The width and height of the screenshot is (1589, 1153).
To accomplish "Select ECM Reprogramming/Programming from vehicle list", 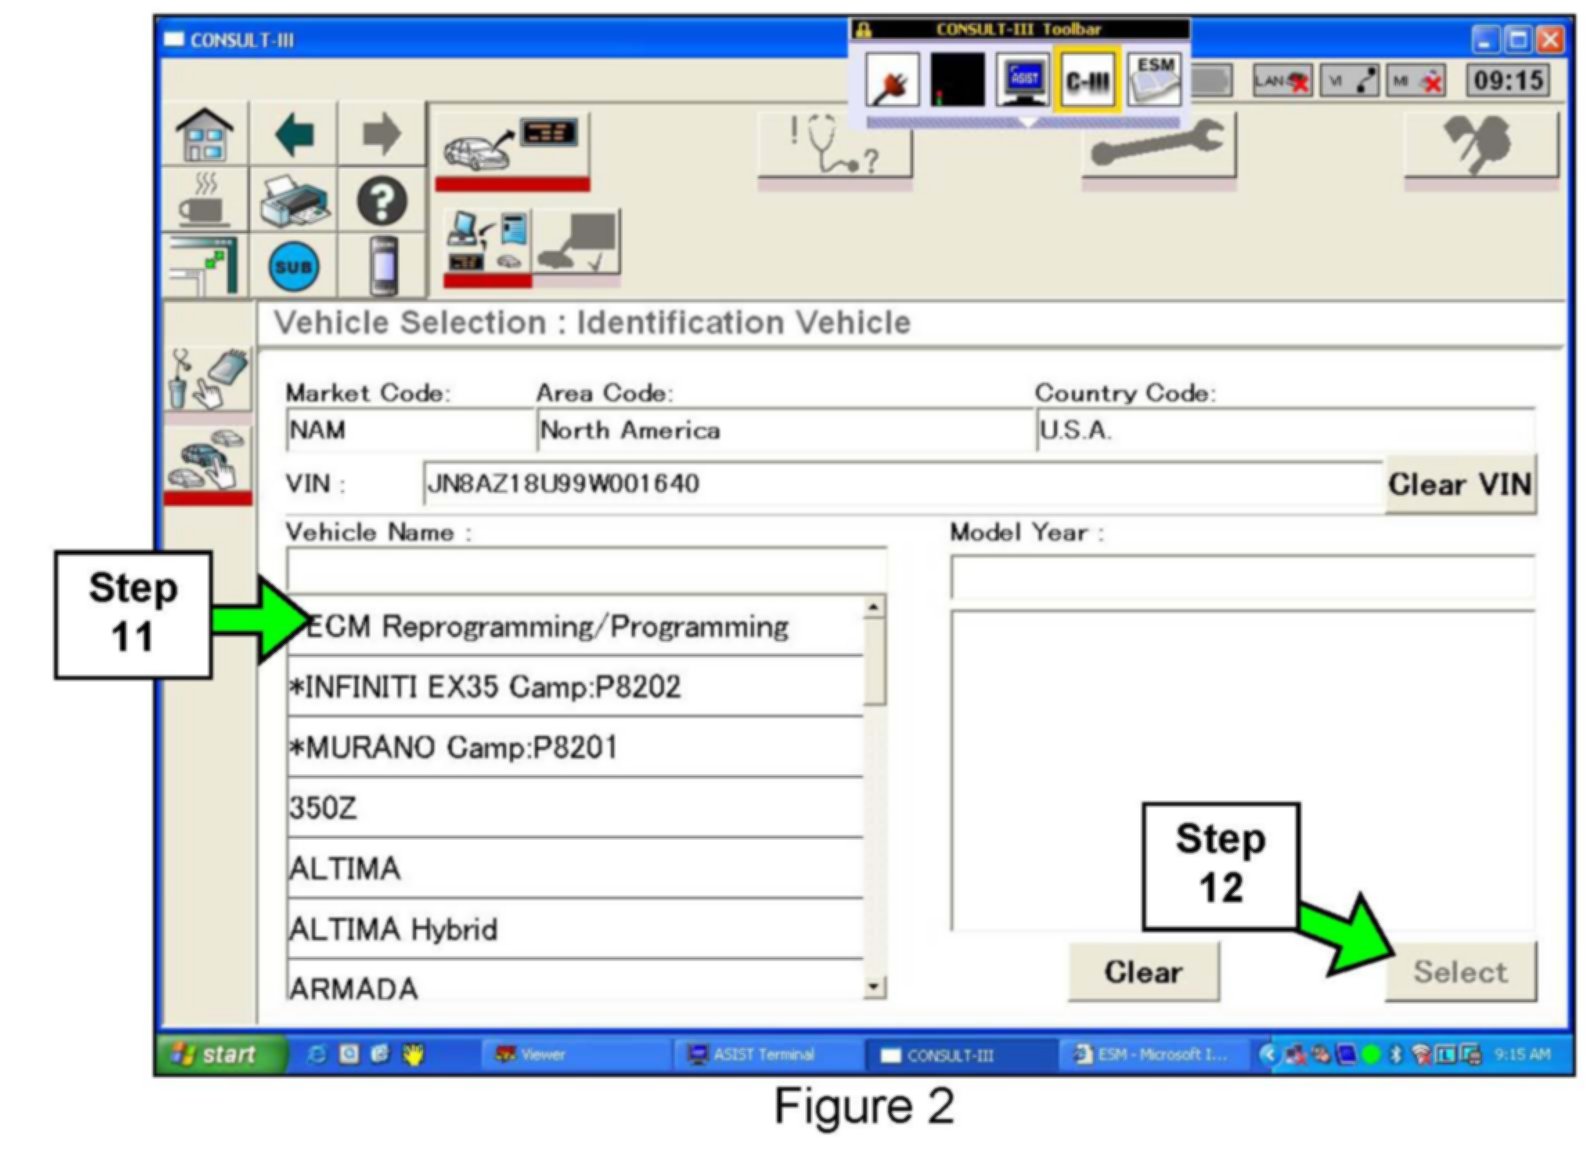I will [575, 627].
